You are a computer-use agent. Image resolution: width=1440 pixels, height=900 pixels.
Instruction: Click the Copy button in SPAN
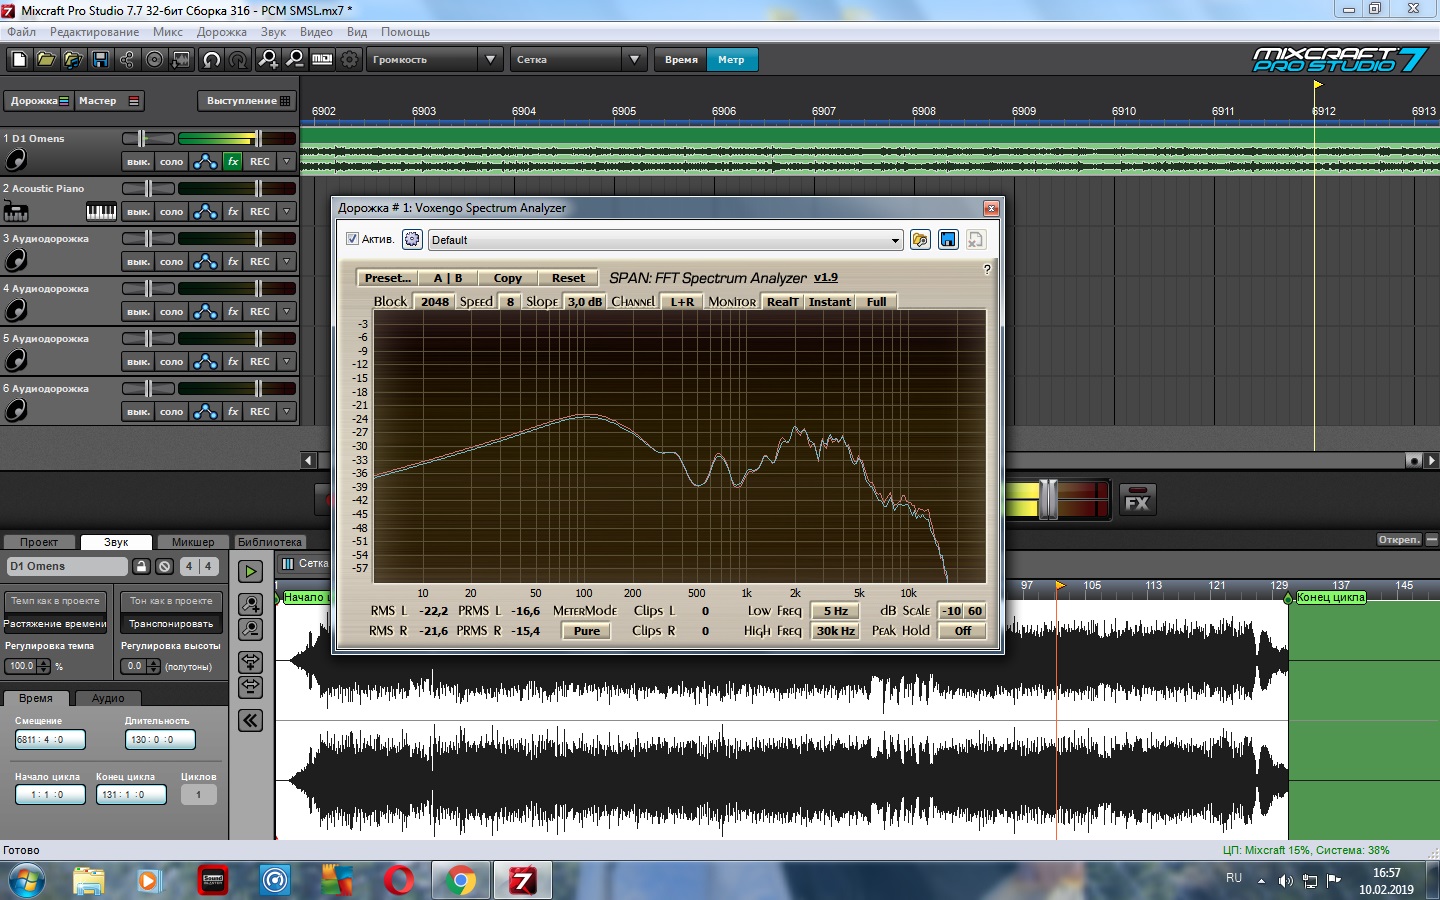tap(508, 278)
